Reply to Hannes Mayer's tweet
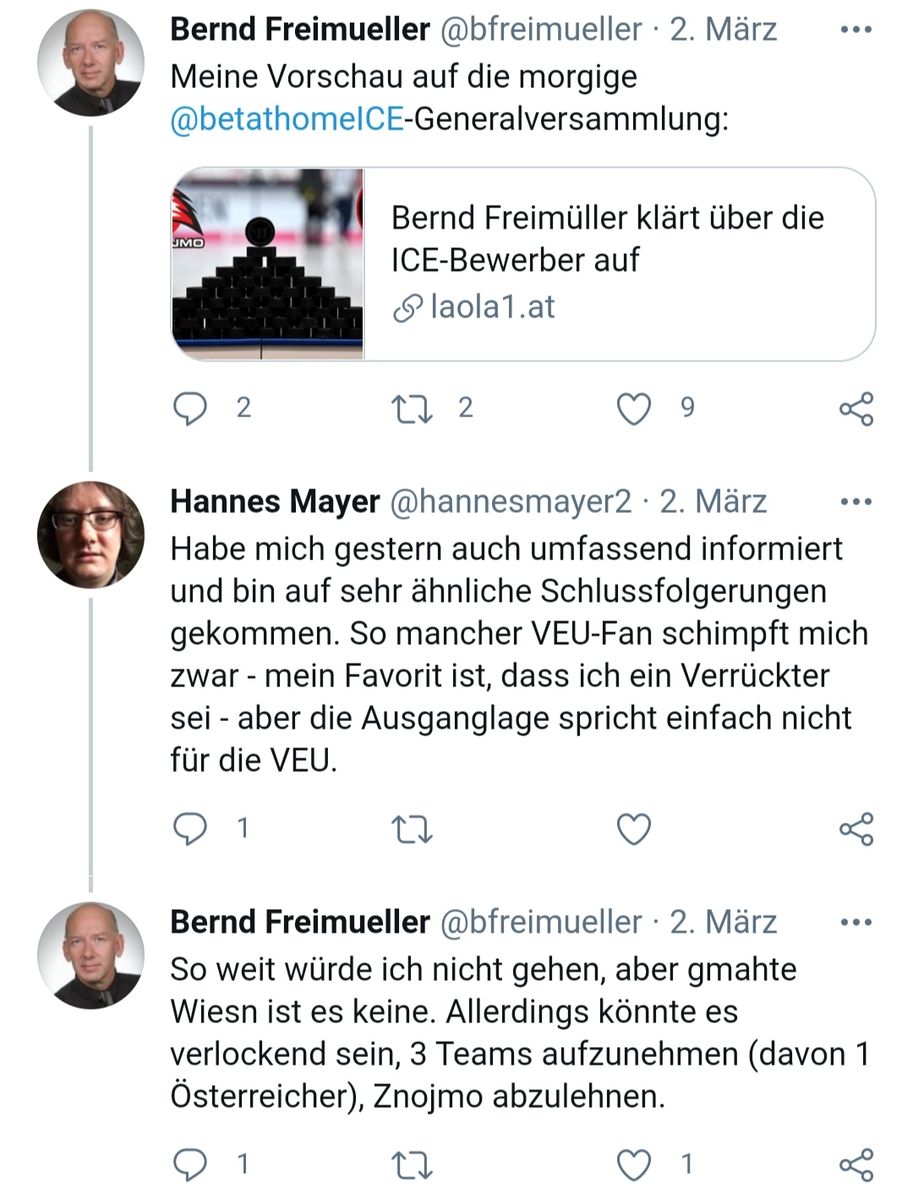This screenshot has height=1200, width=913. (x=190, y=829)
